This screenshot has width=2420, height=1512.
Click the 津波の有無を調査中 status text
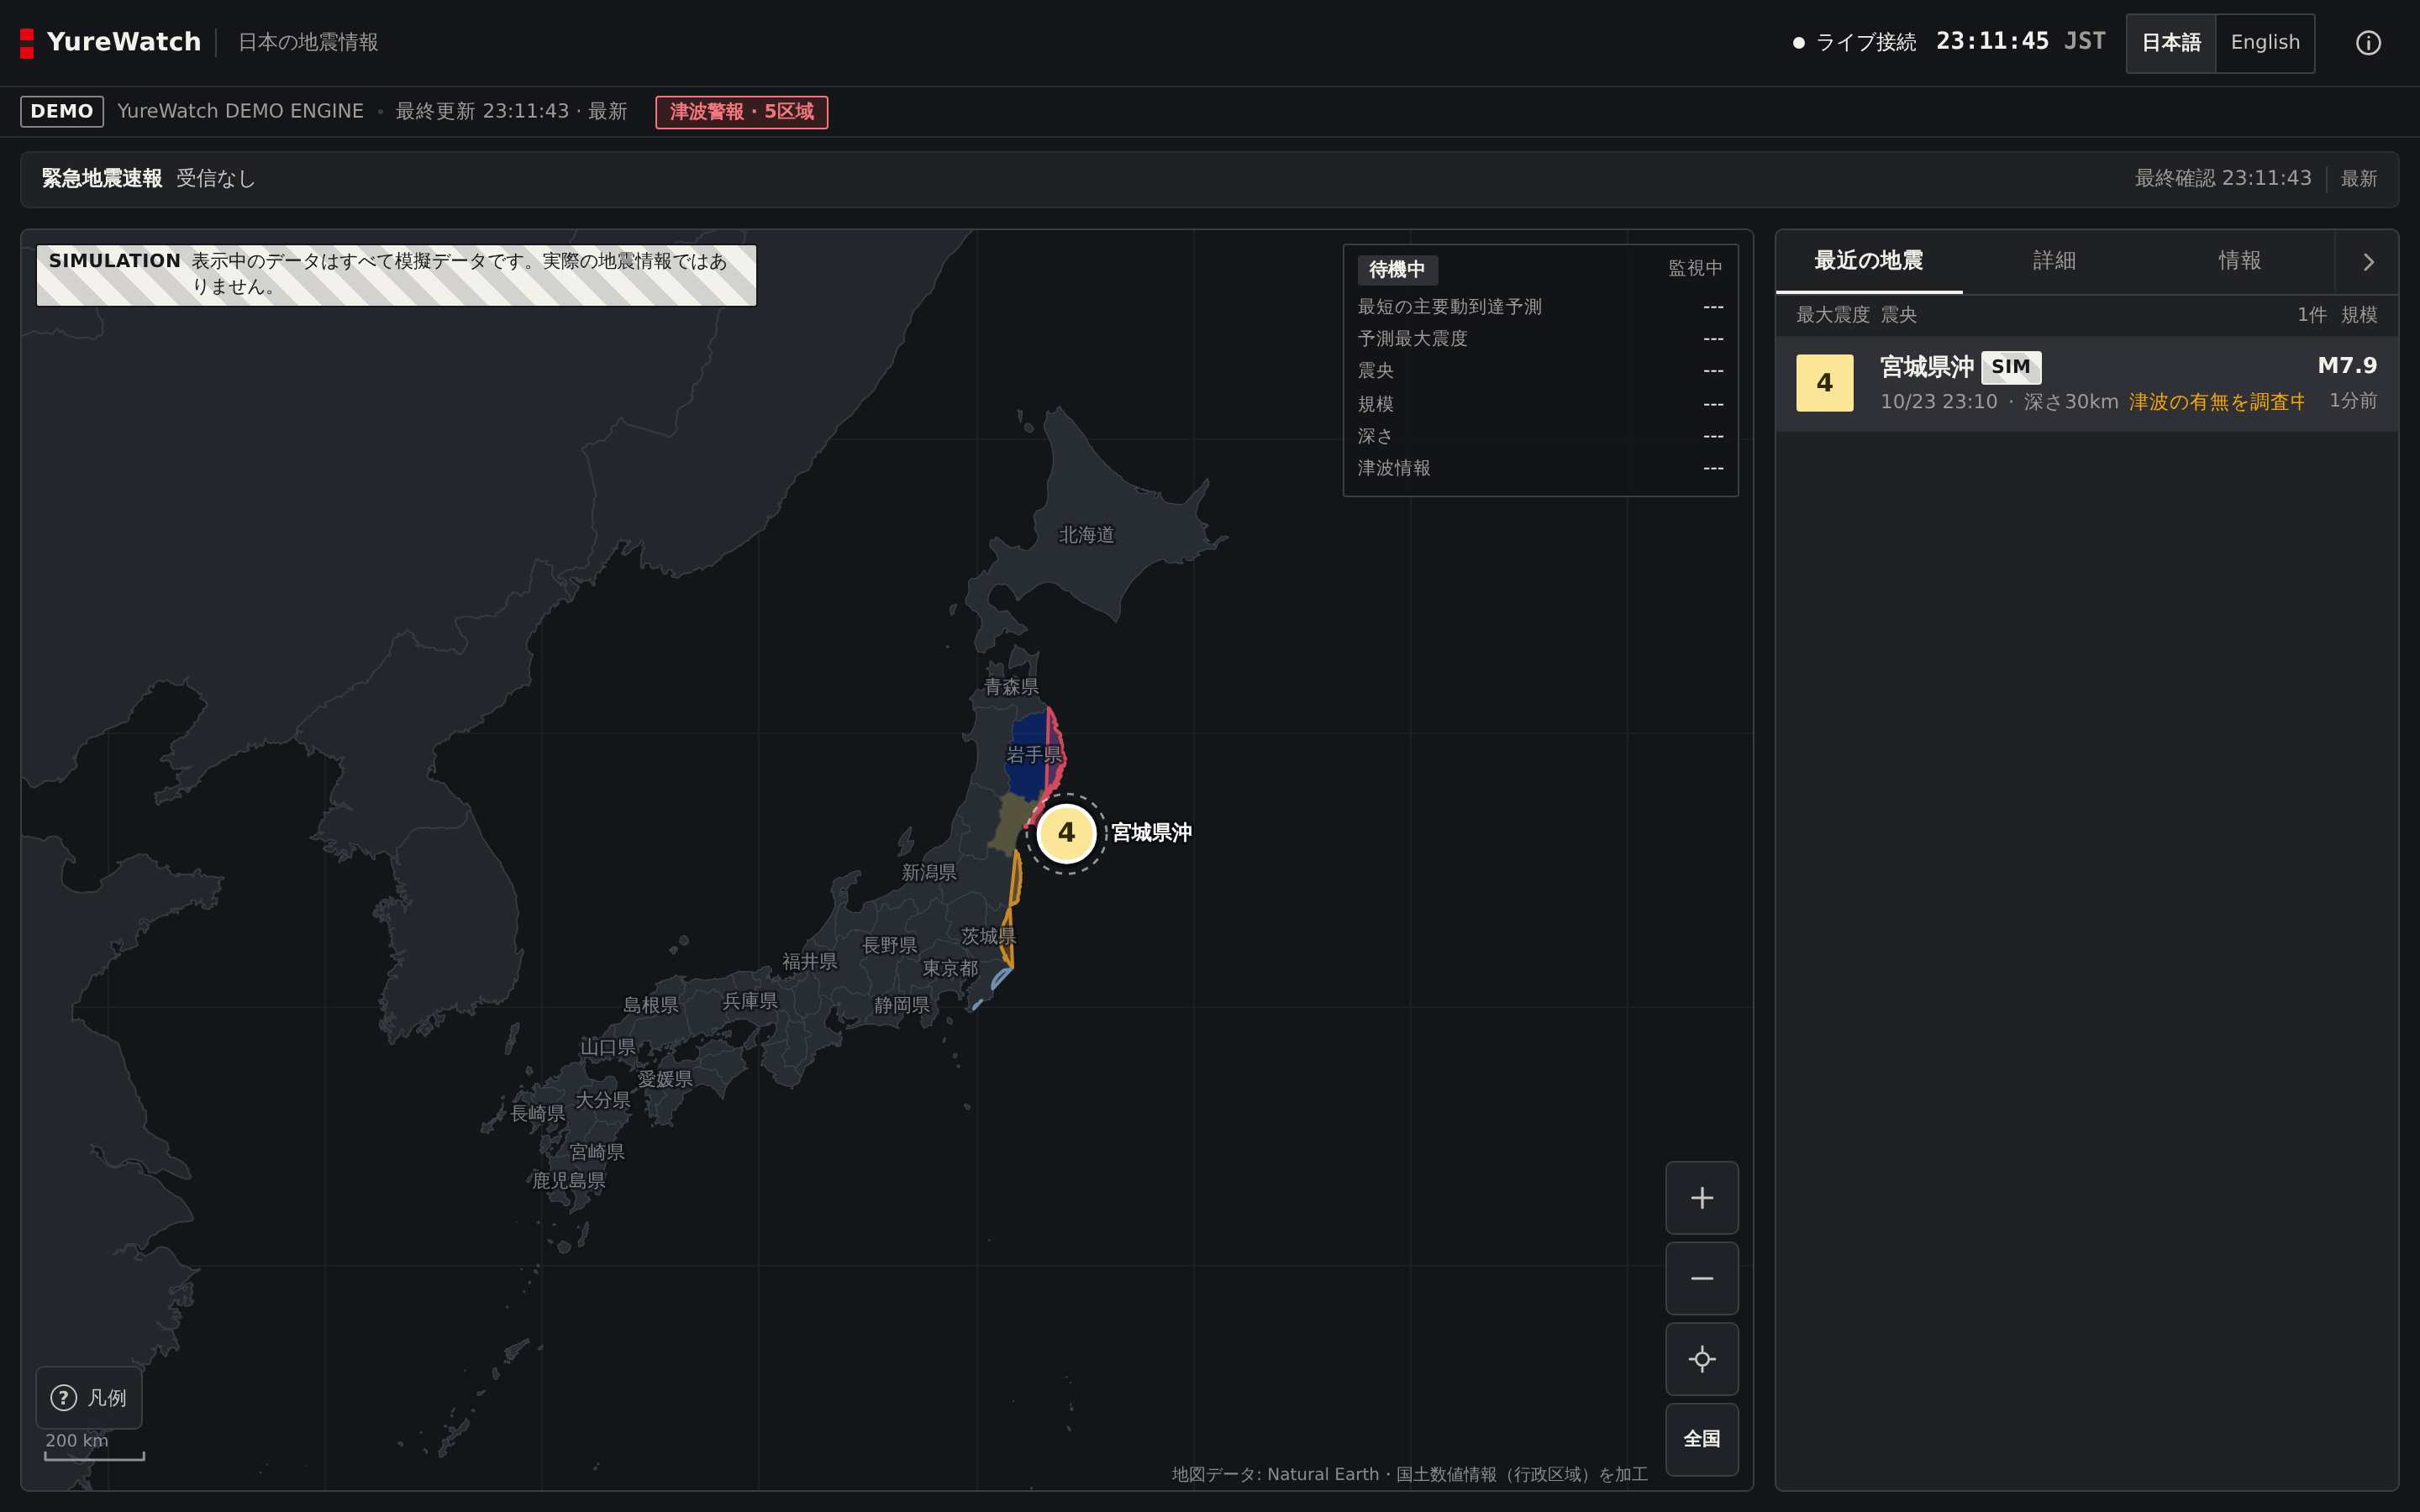pos(2216,401)
